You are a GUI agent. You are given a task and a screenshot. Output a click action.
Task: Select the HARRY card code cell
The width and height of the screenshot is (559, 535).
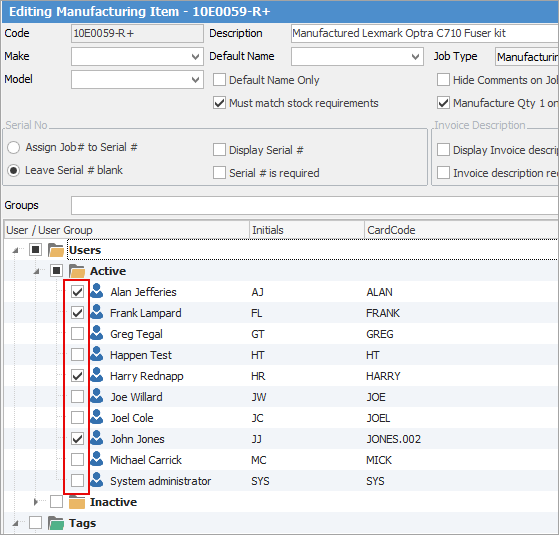383,376
